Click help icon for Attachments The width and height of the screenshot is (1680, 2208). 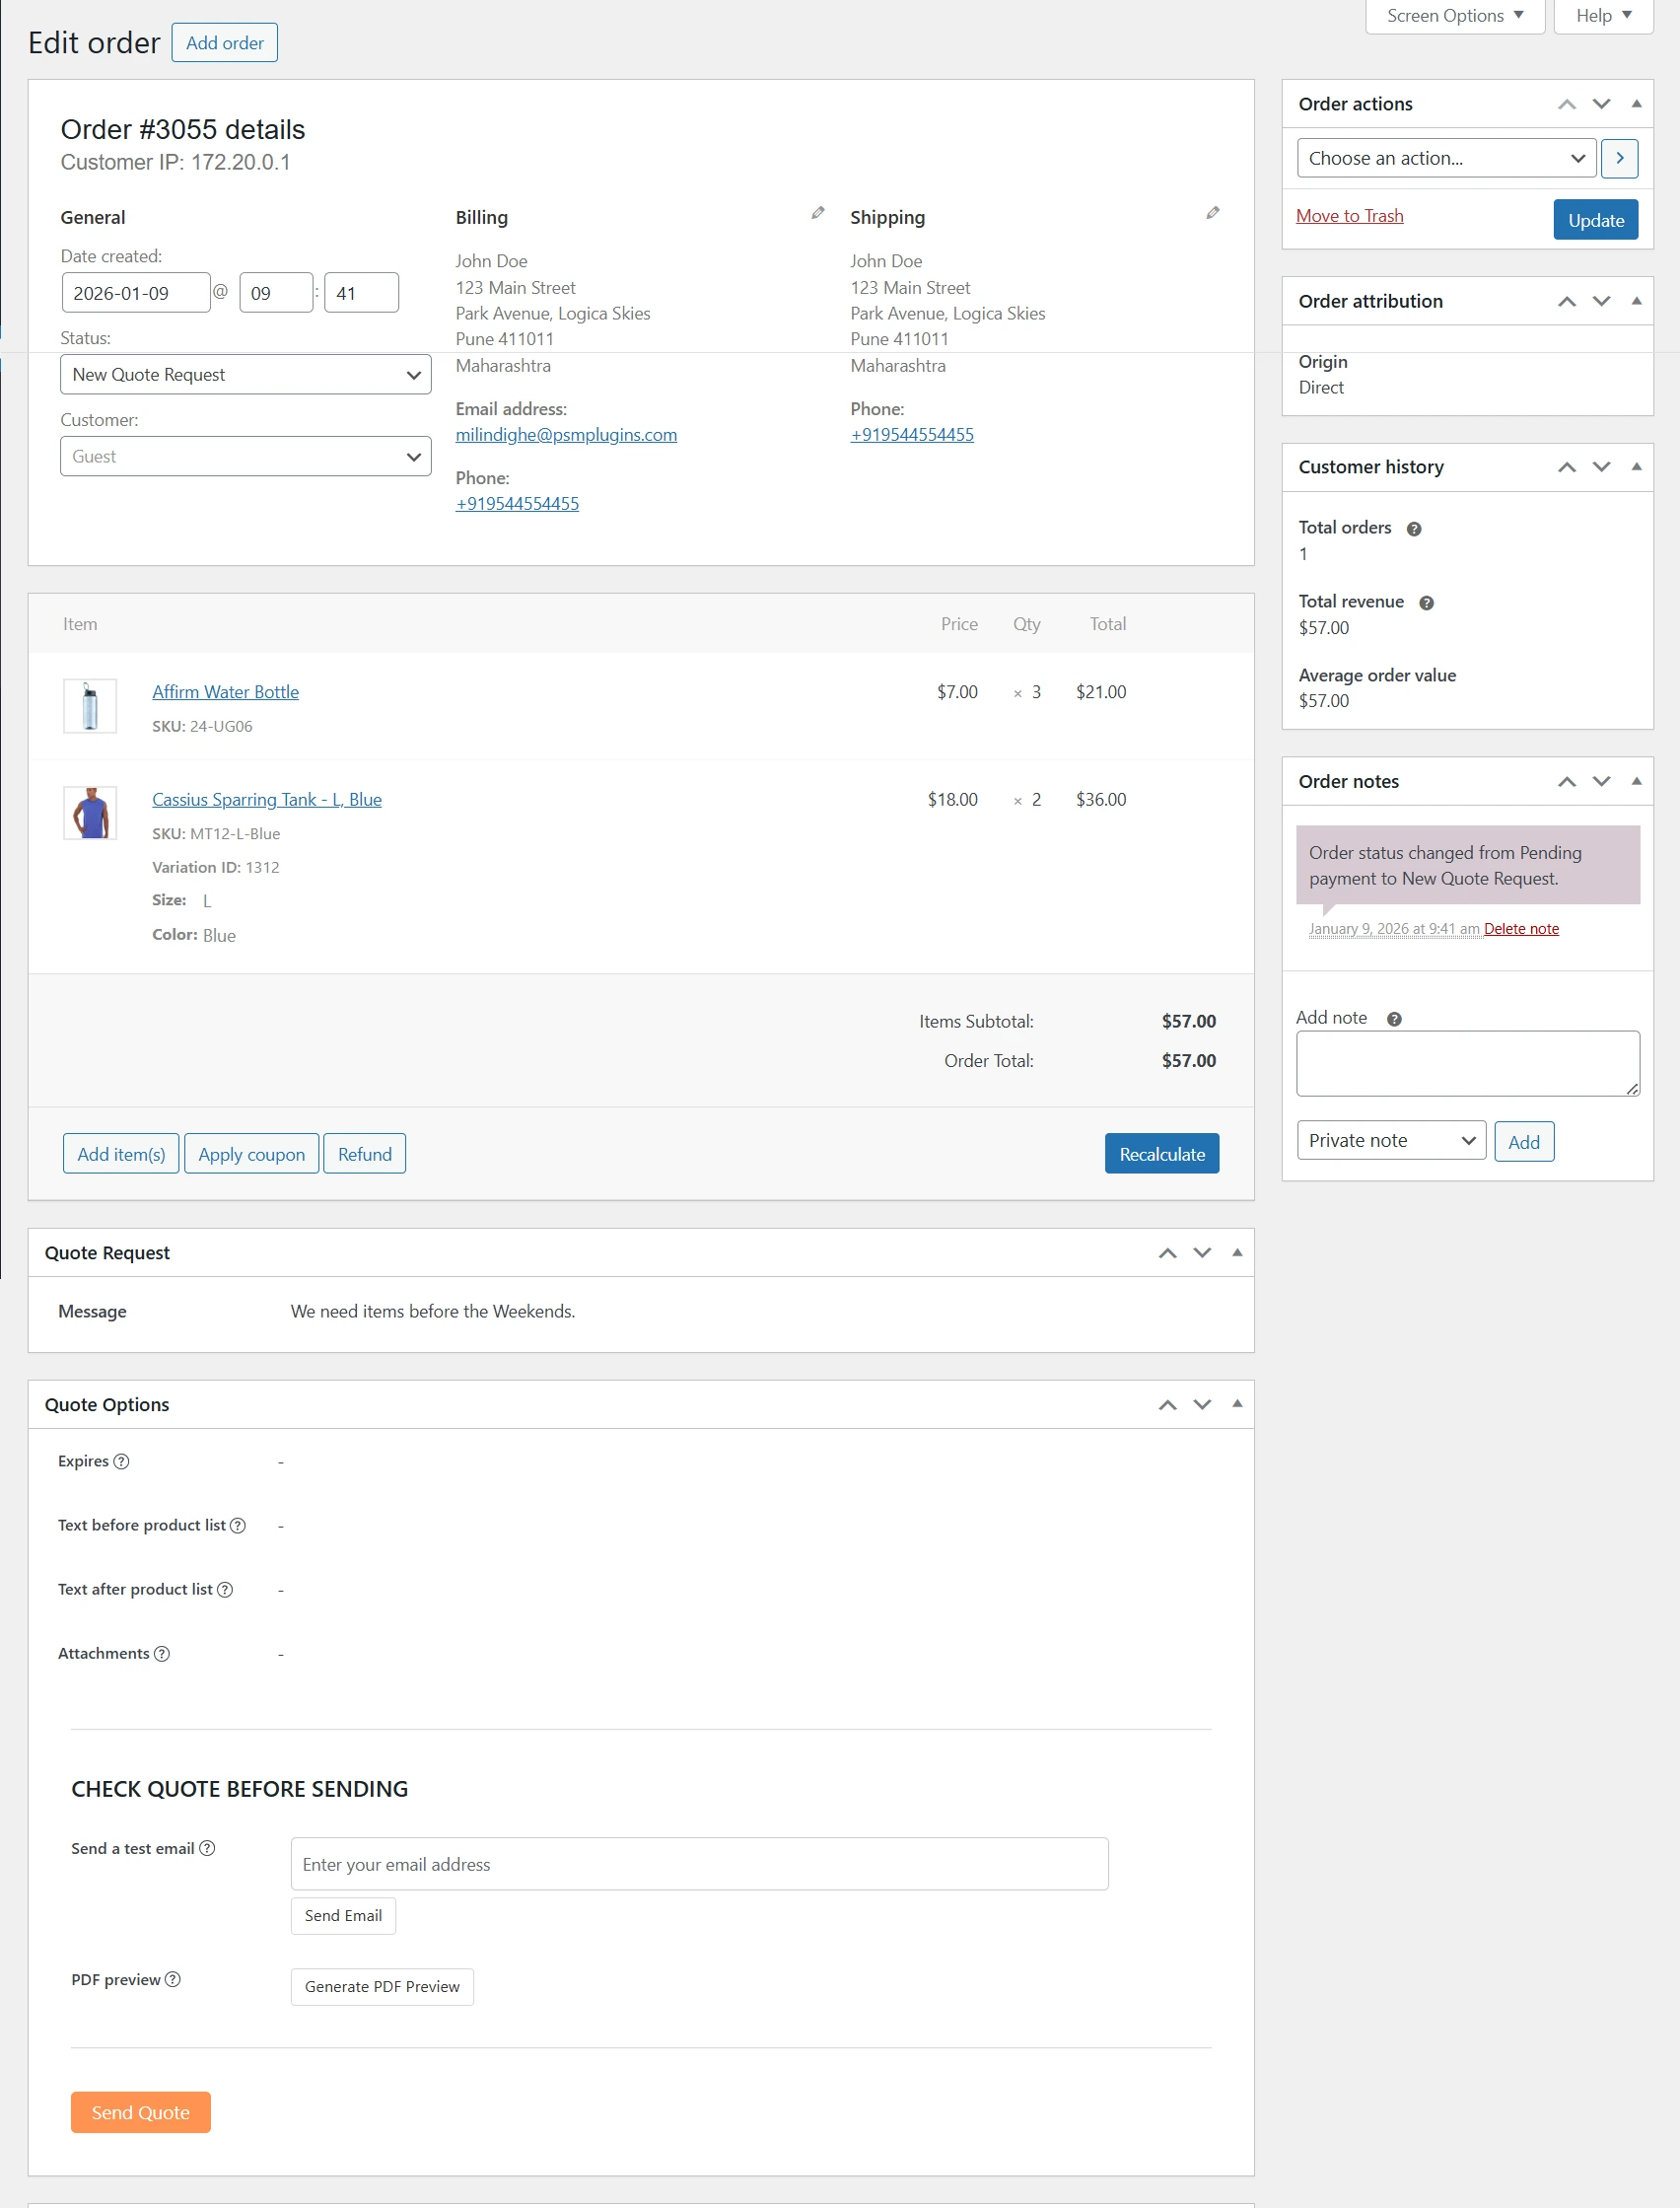point(162,1654)
